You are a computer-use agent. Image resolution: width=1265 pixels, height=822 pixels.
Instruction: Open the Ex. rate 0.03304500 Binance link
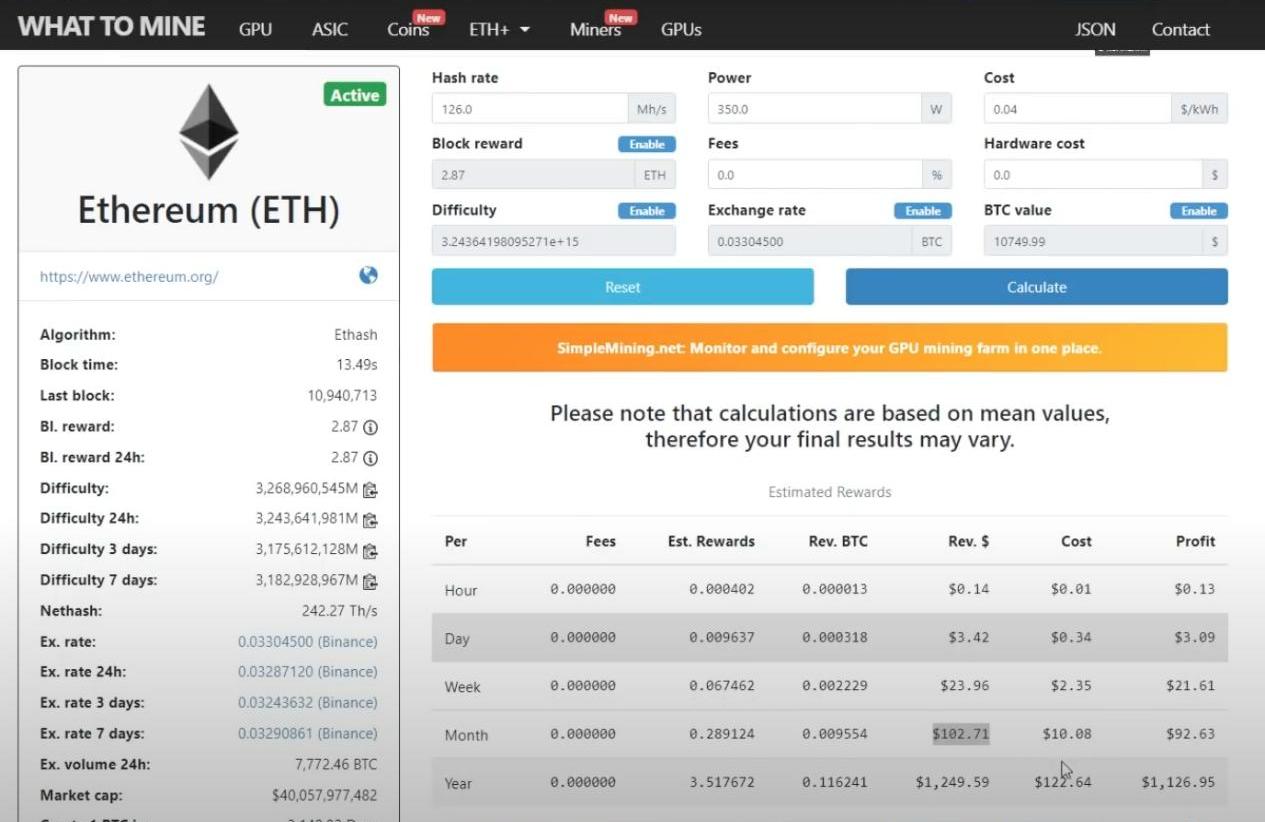point(308,641)
